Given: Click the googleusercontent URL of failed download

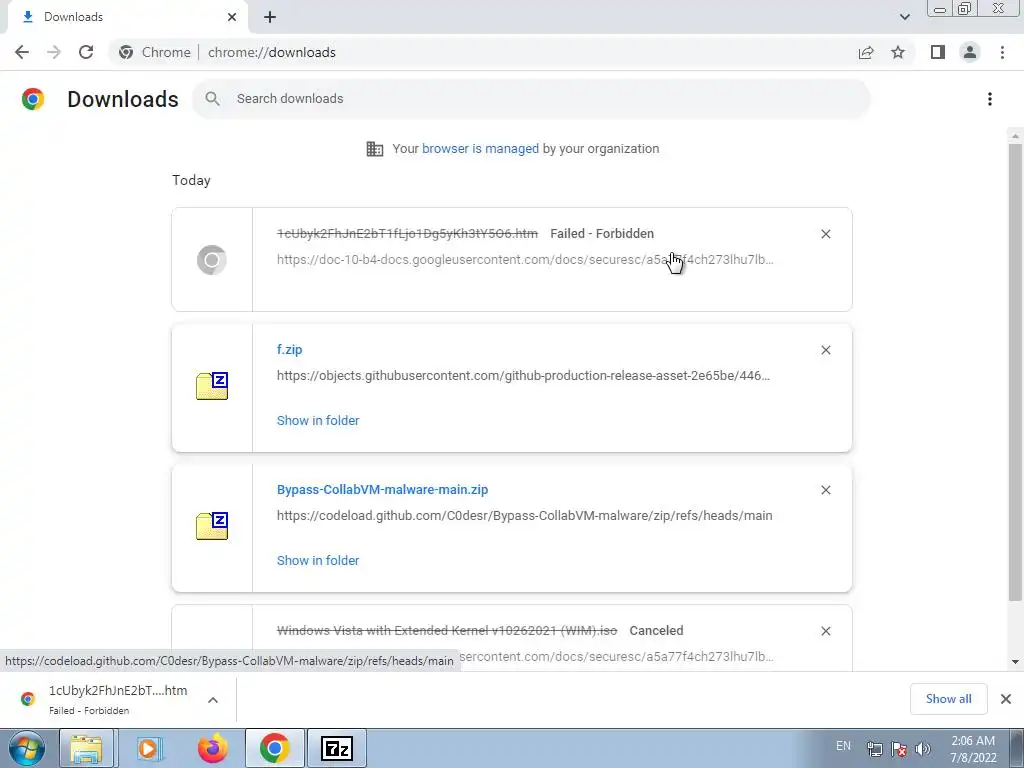Looking at the screenshot, I should point(525,260).
